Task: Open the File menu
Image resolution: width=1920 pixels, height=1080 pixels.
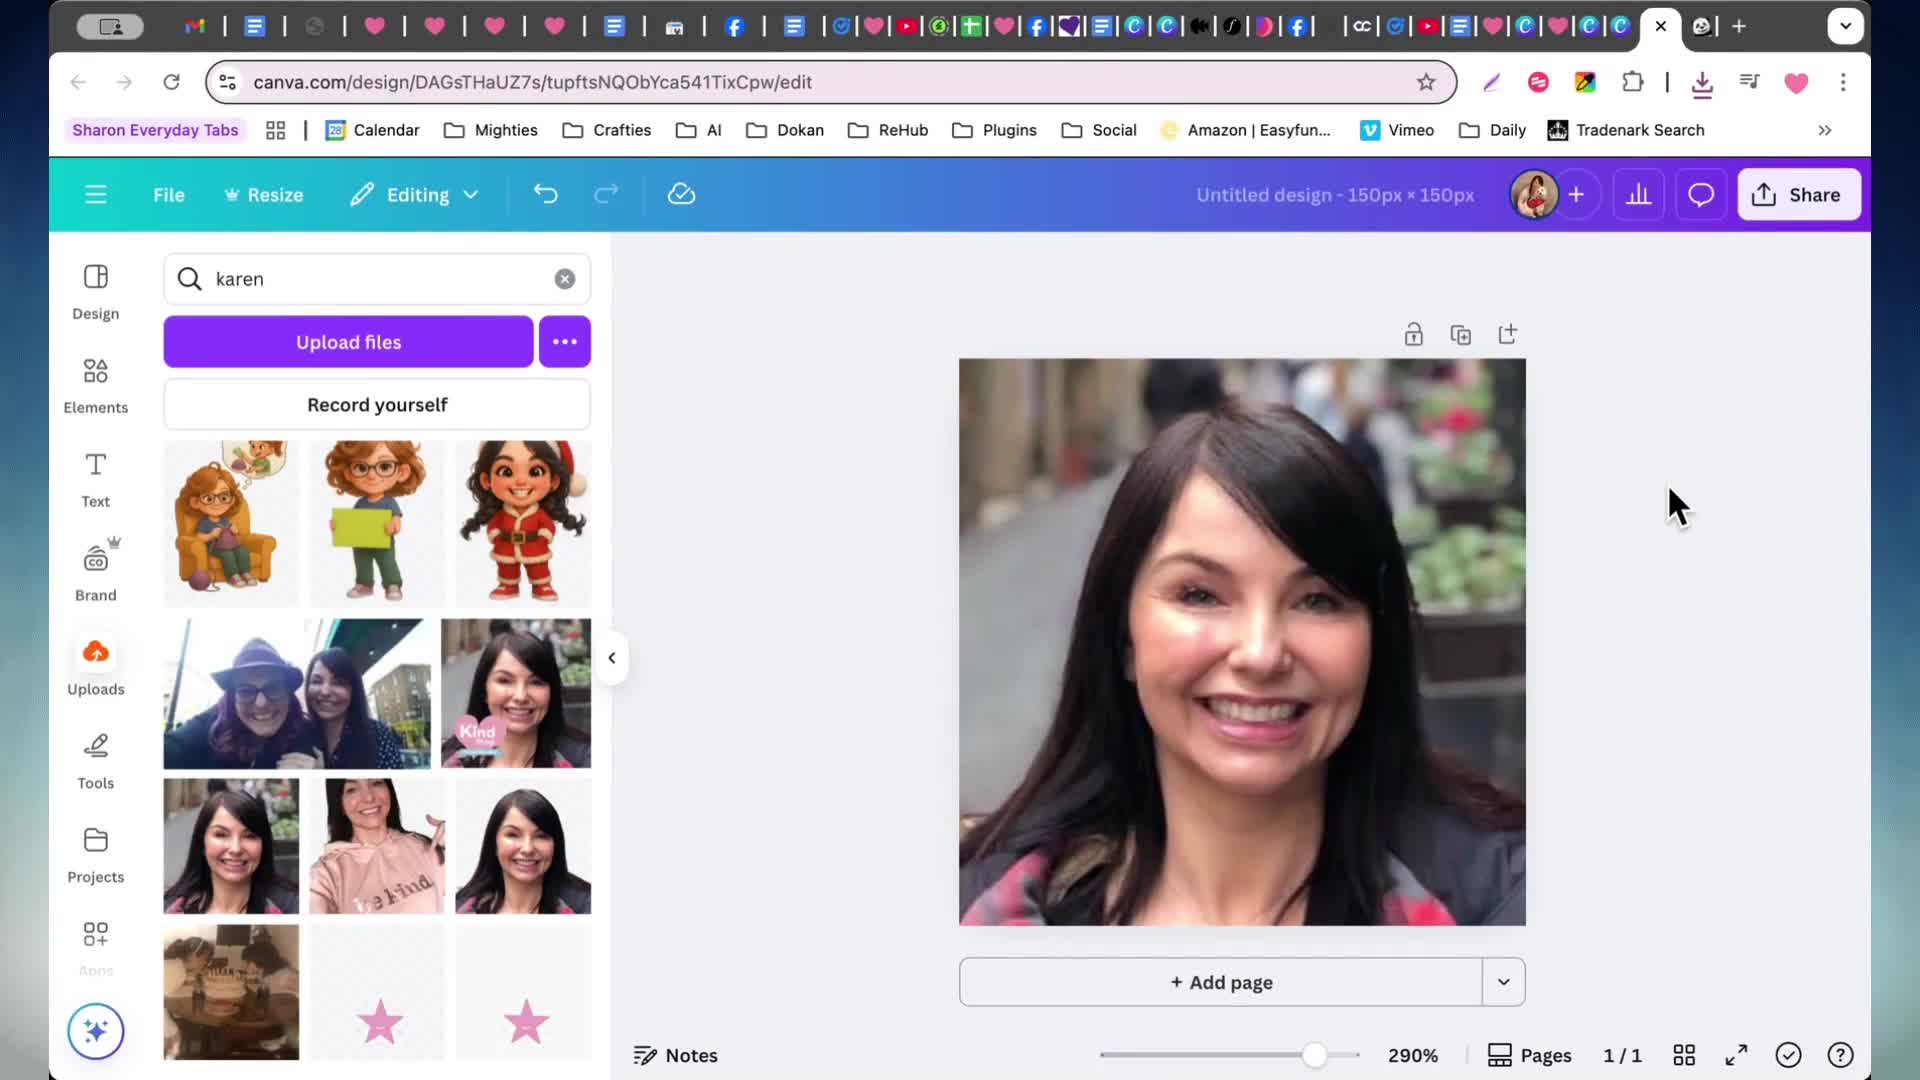Action: pos(168,195)
